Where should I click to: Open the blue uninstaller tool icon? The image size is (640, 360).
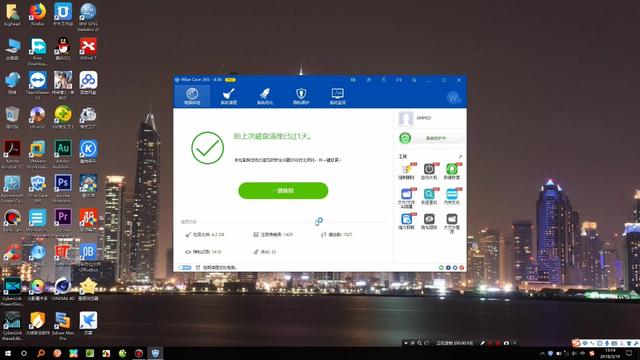coord(406,221)
